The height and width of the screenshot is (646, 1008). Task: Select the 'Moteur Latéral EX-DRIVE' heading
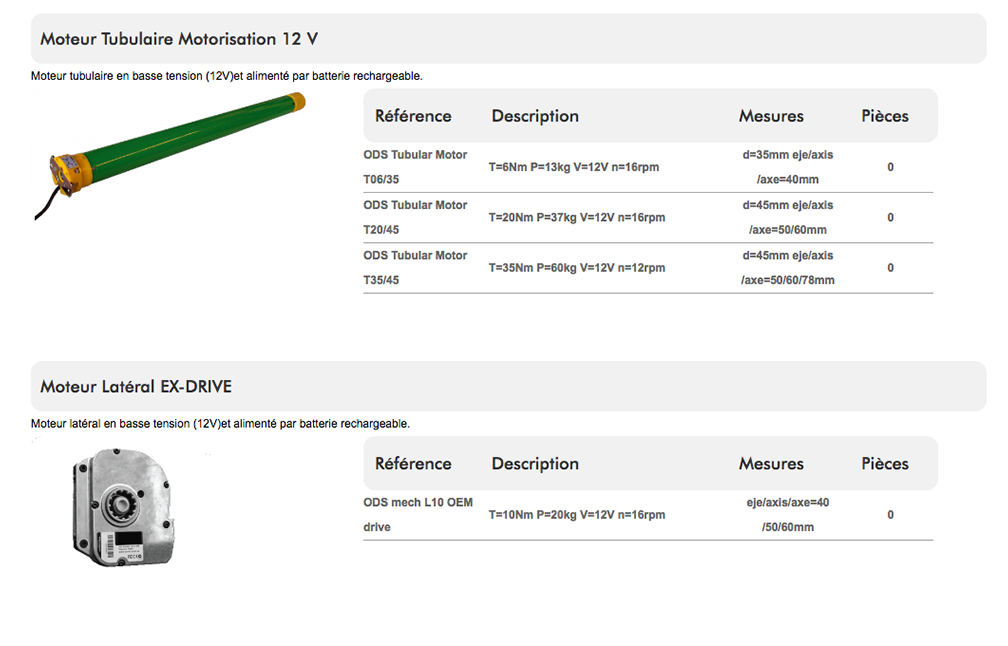pos(136,386)
